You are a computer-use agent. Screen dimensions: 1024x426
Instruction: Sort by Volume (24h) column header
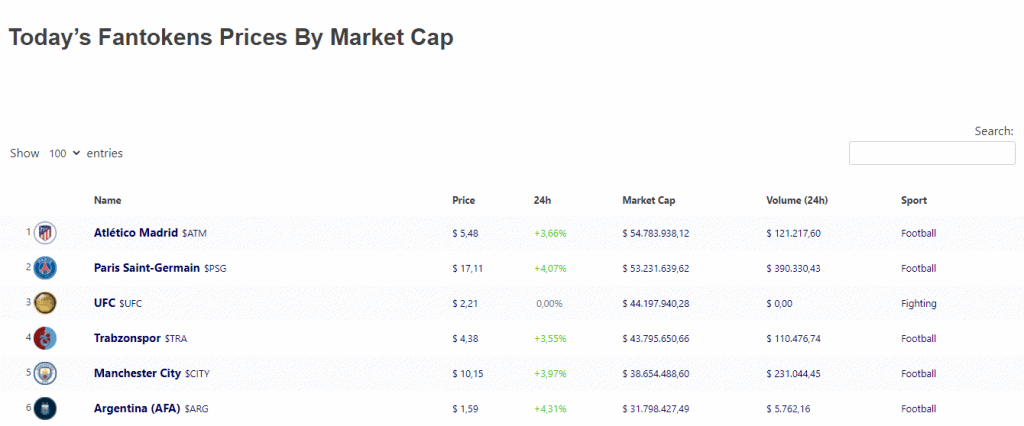click(797, 201)
